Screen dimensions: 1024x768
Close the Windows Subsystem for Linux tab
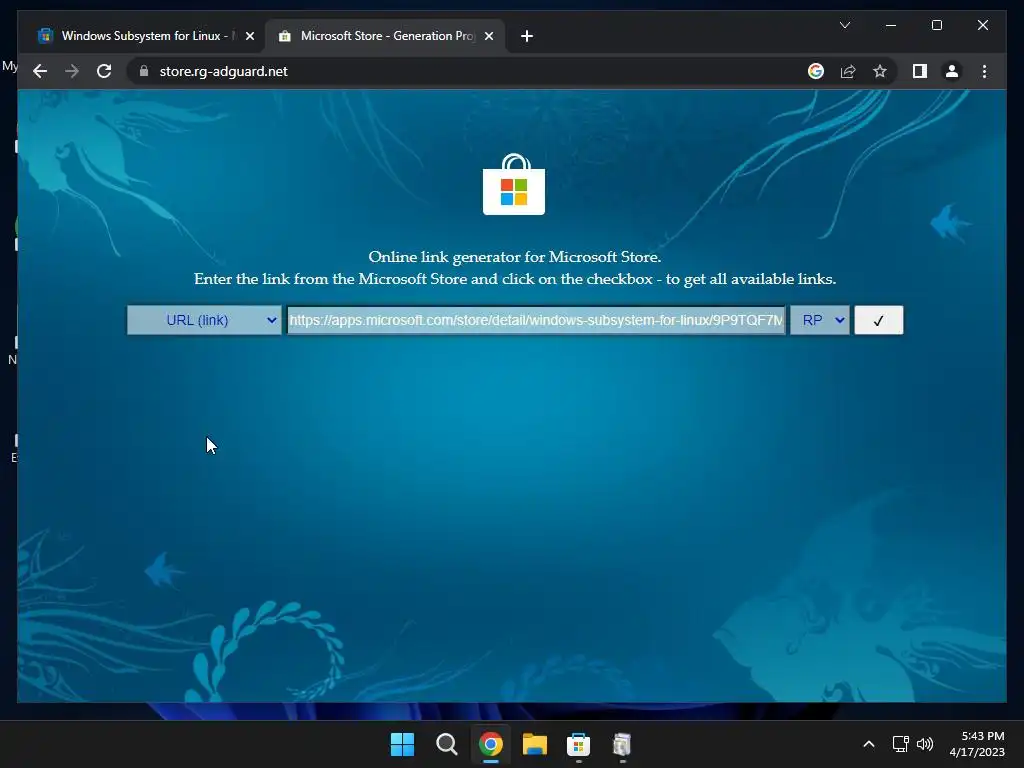point(249,36)
